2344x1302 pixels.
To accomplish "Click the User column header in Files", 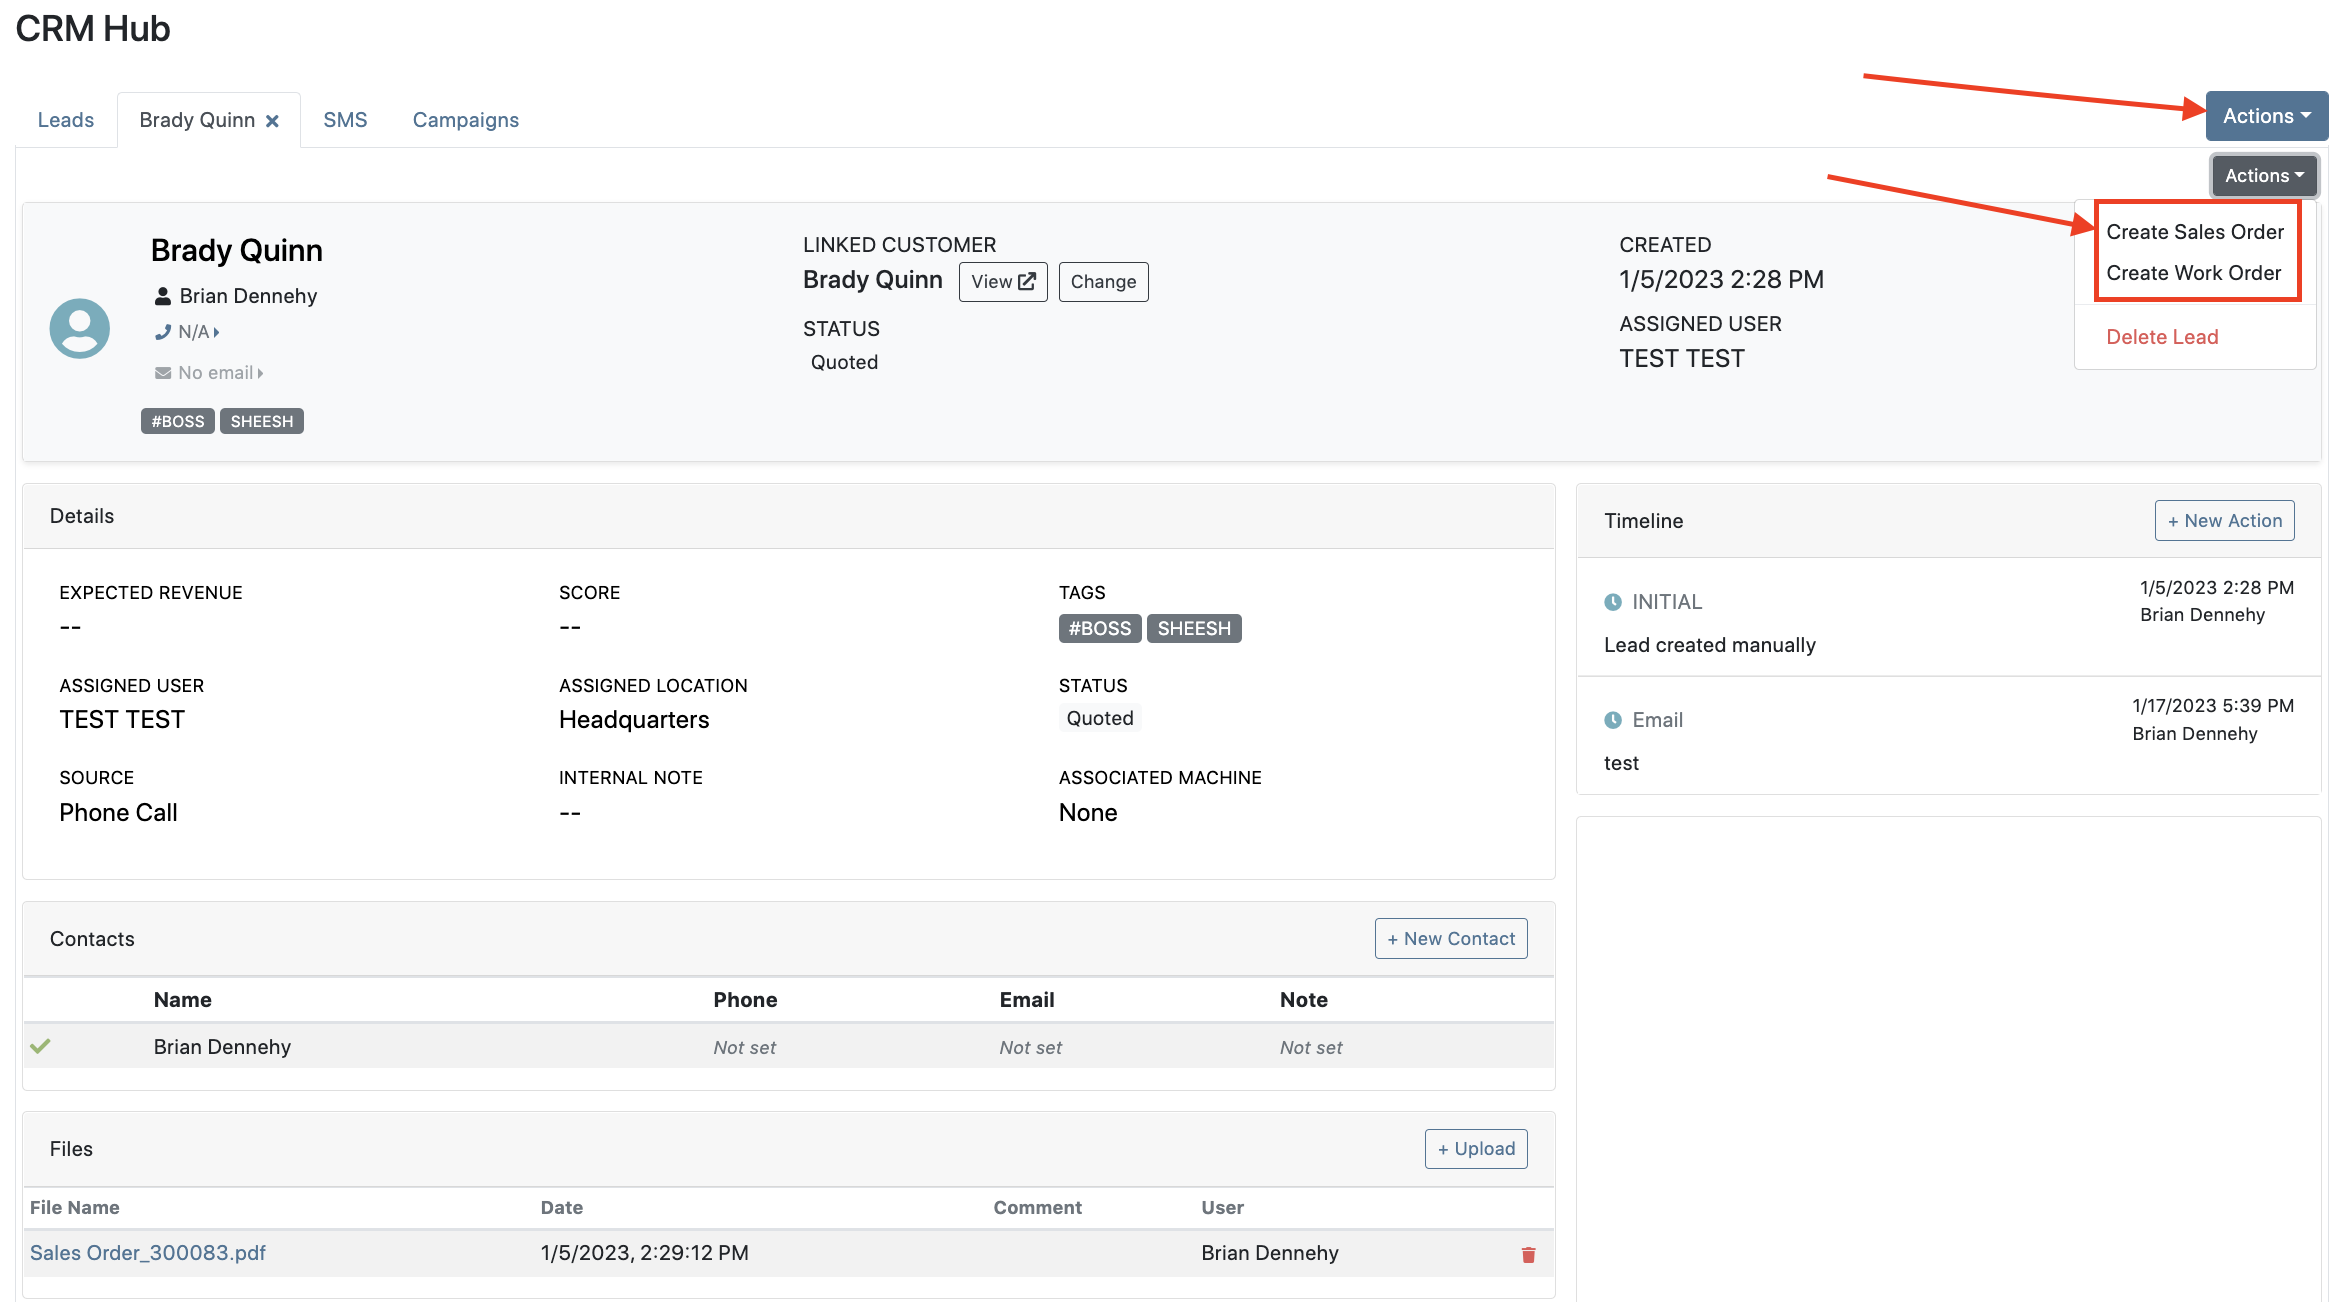I will [x=1223, y=1208].
